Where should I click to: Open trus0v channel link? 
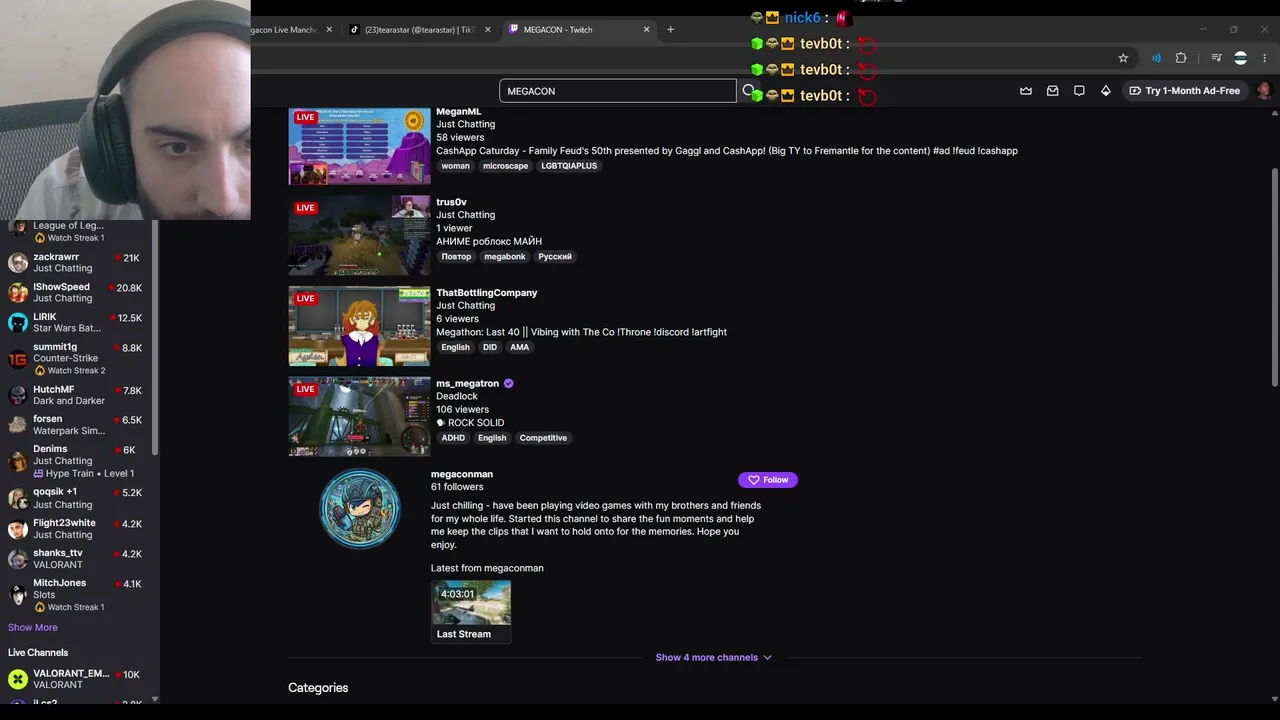(x=451, y=202)
